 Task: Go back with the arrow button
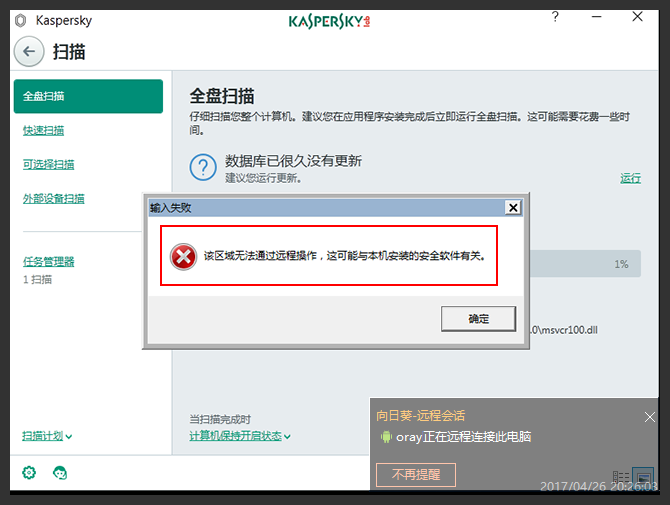point(29,52)
